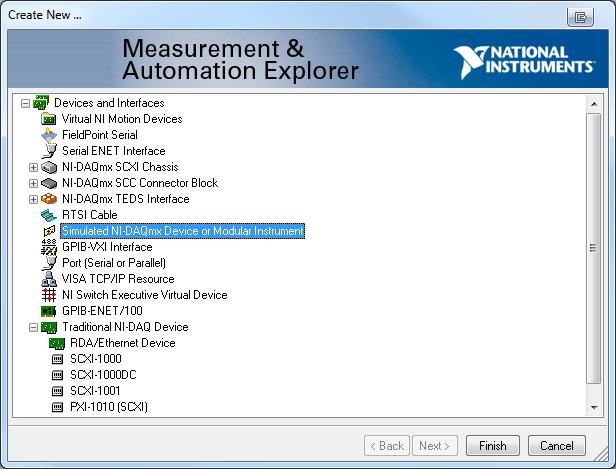The width and height of the screenshot is (616, 469).
Task: Click the Devices and Interfaces board icon
Action: click(x=41, y=103)
